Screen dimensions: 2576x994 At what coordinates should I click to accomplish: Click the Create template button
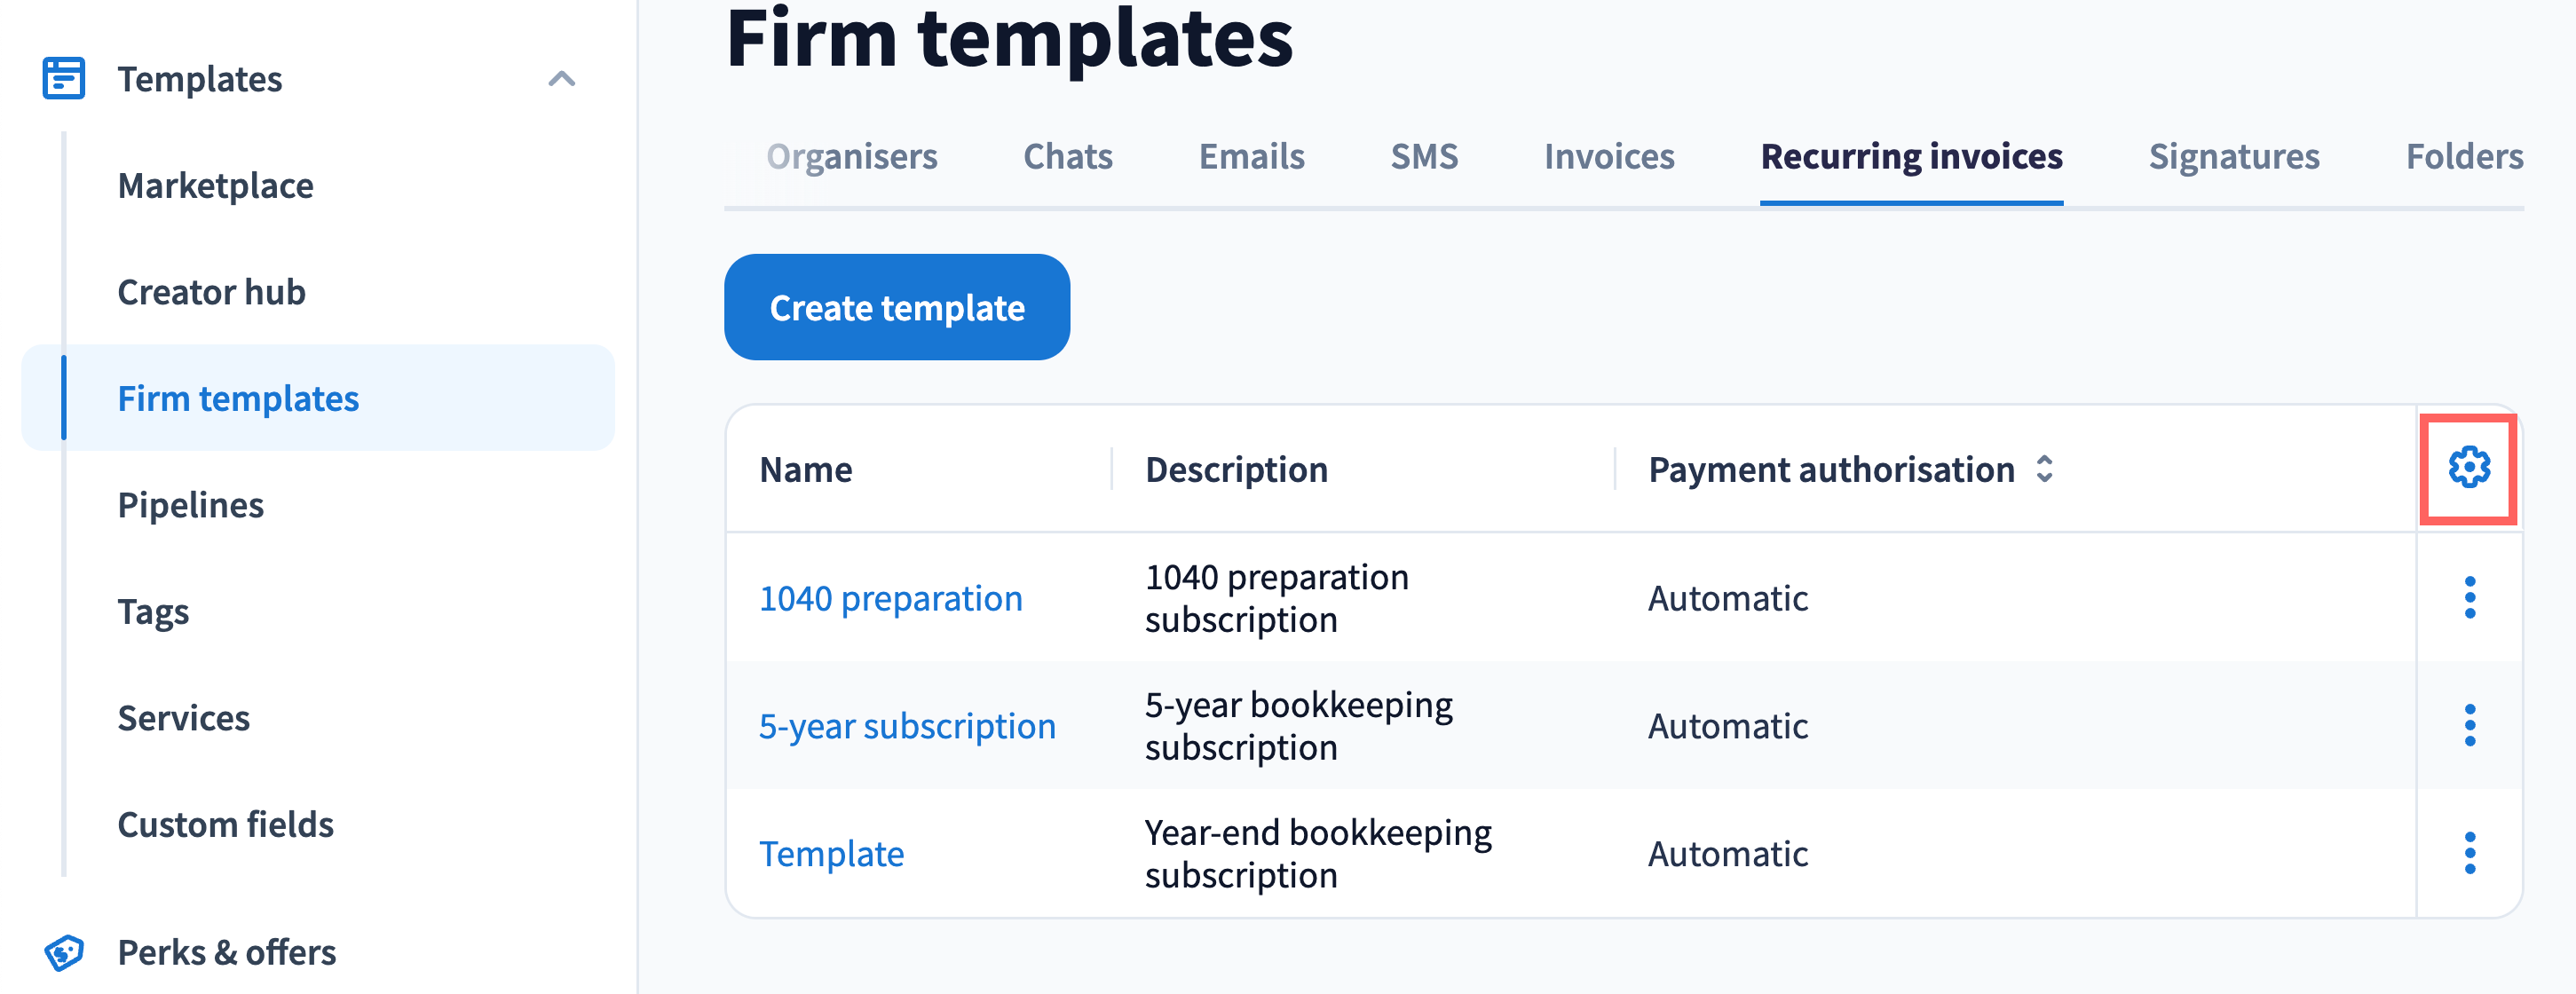coord(896,307)
